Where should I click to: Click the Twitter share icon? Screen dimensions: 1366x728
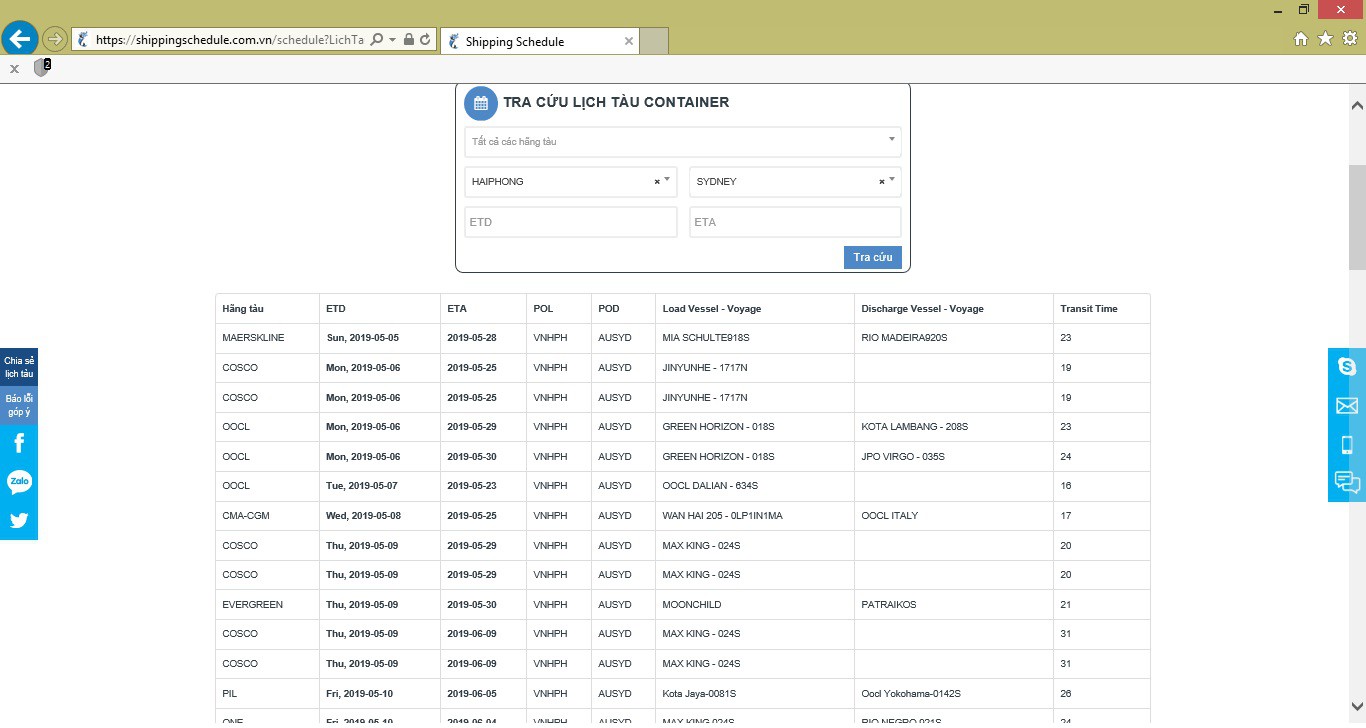19,520
